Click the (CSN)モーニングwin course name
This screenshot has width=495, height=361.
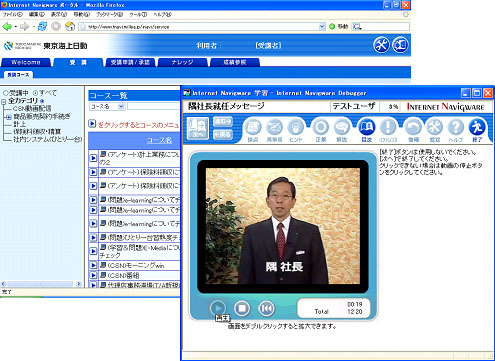pyautogui.click(x=136, y=266)
